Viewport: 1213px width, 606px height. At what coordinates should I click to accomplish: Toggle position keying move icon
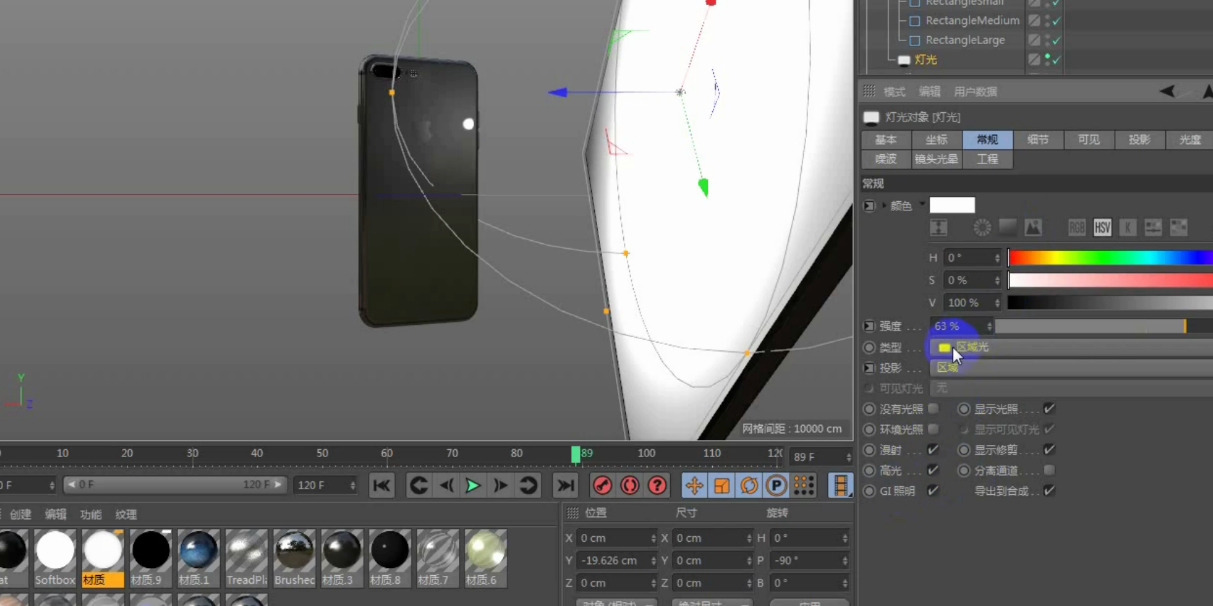(x=694, y=485)
